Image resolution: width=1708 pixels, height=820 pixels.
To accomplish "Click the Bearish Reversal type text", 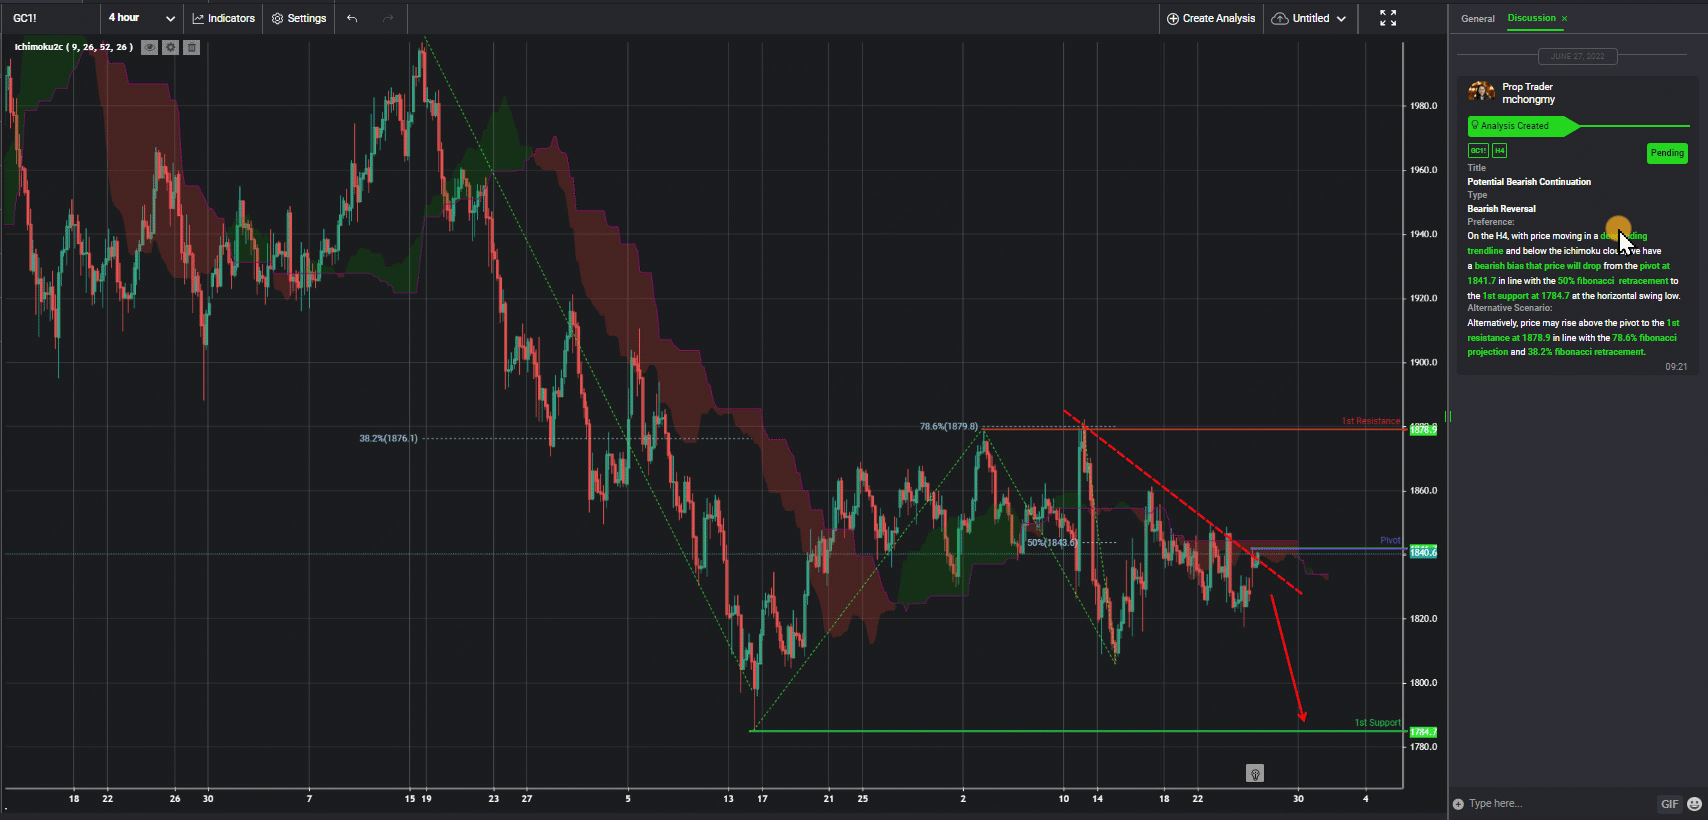I will [x=1501, y=209].
